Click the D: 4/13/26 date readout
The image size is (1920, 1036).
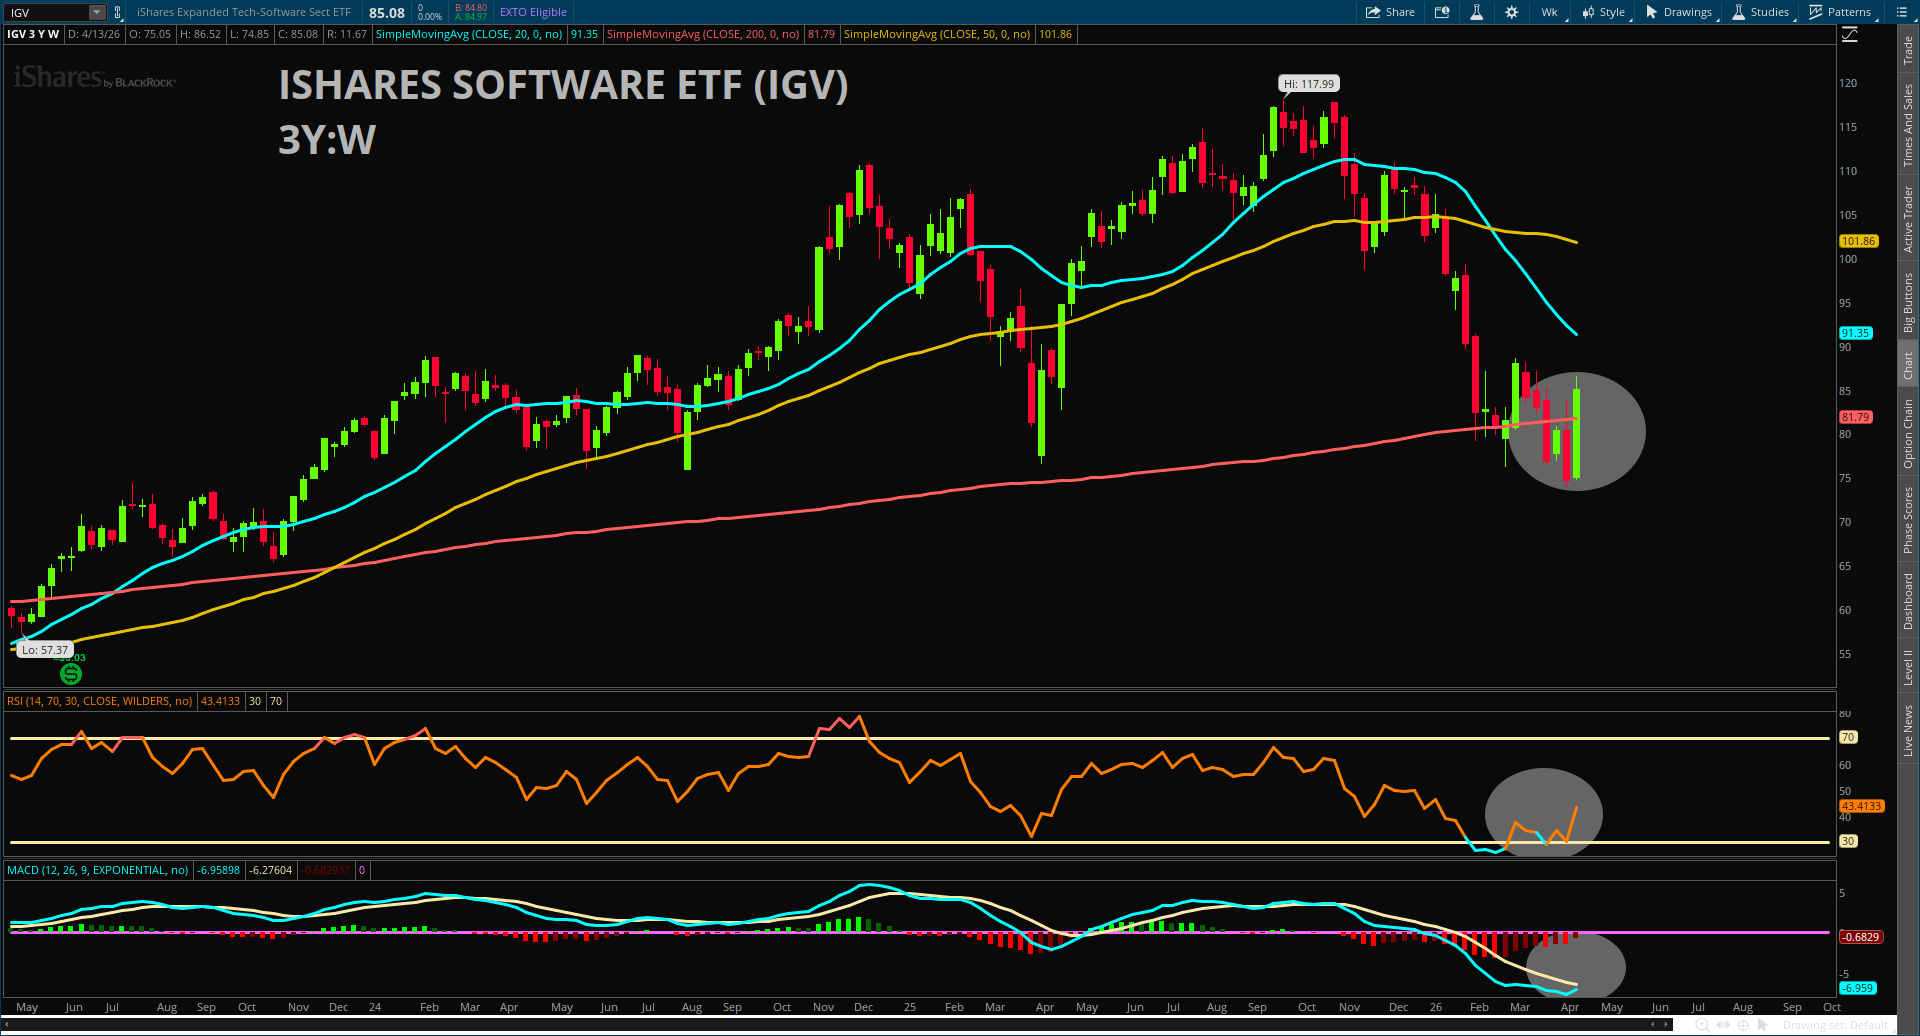(x=94, y=34)
